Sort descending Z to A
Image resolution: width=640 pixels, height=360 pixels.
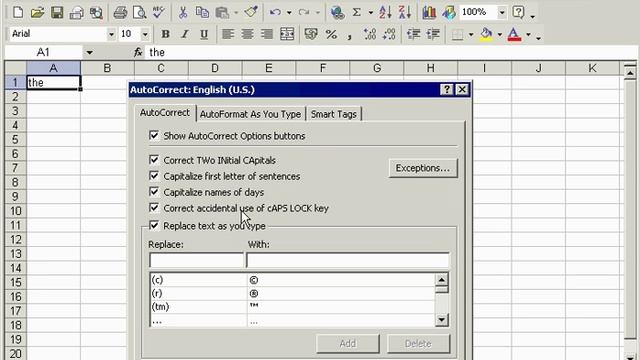tap(404, 13)
